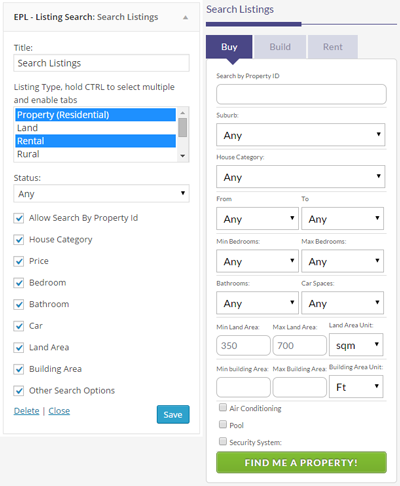The image size is (400, 486).
Task: Enable the Pool checkbox
Action: [223, 424]
